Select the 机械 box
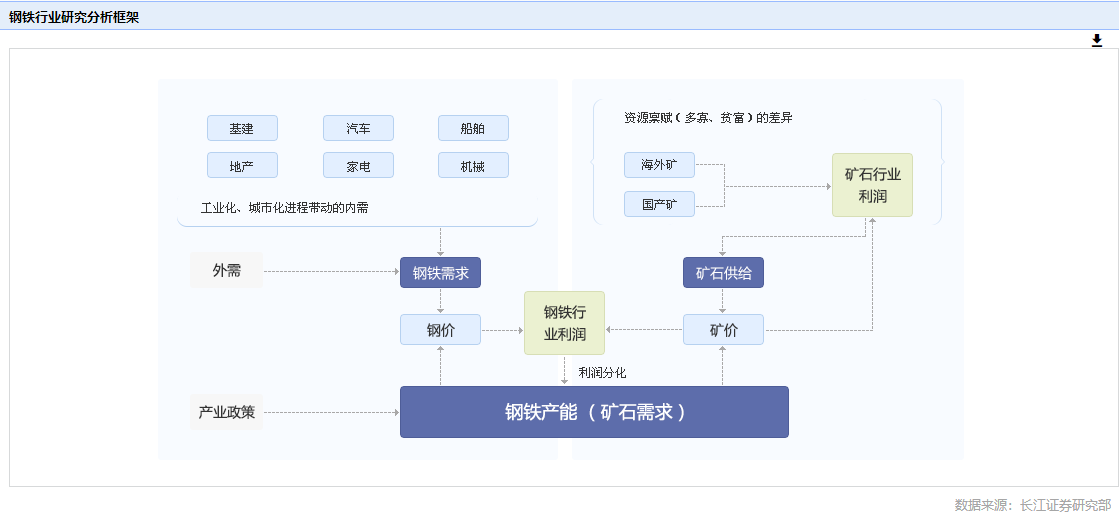The height and width of the screenshot is (532, 1119). click(473, 166)
